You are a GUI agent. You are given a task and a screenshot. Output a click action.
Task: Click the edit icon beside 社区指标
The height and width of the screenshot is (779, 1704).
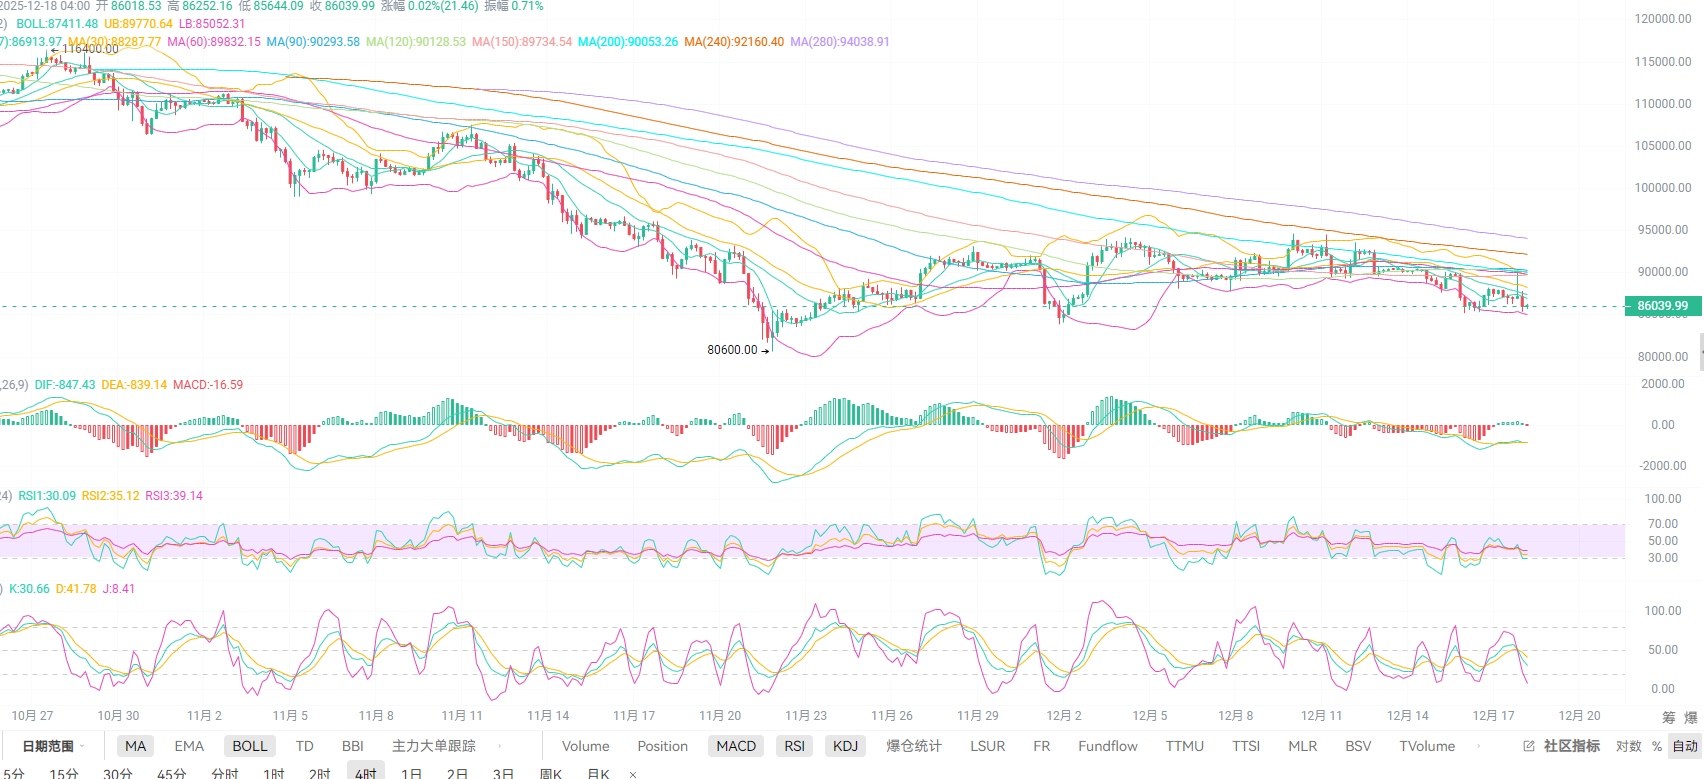point(1528,746)
